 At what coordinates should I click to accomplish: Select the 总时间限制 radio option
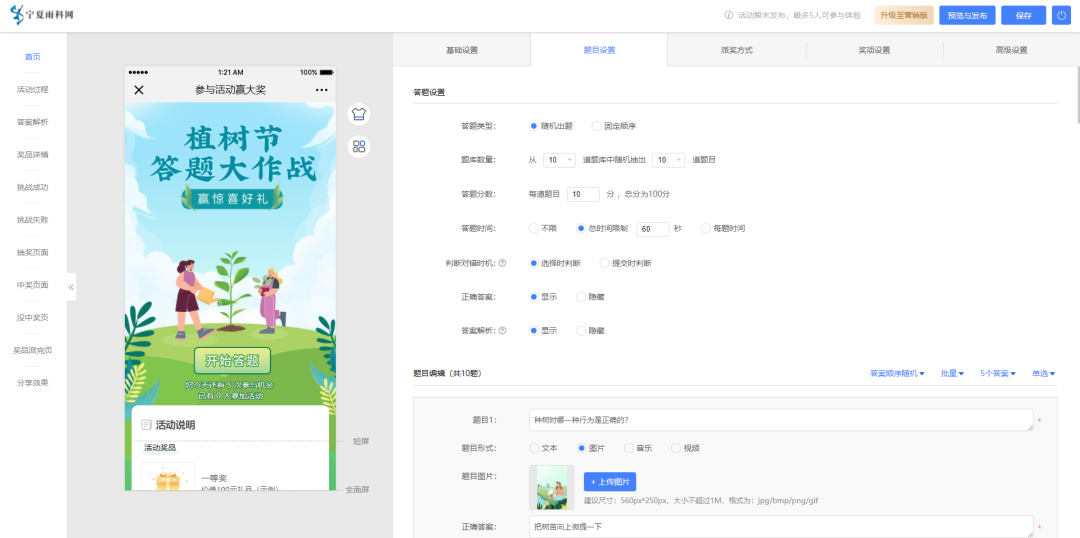581,228
